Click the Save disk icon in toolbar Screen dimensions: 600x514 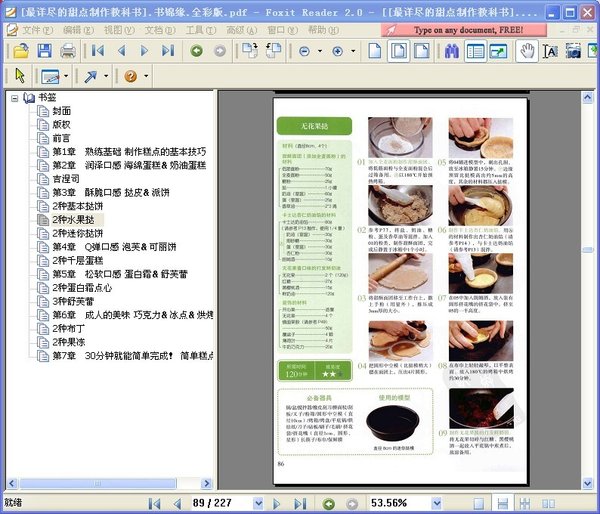(43, 51)
